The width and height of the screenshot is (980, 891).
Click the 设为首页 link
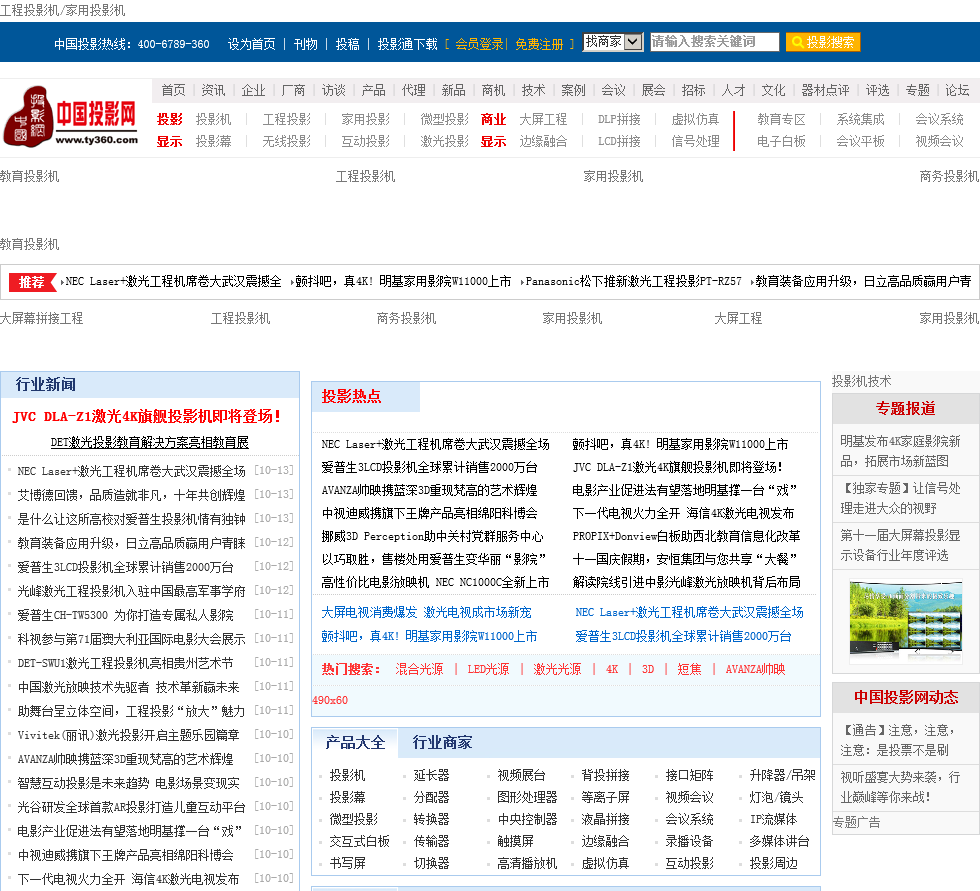click(x=251, y=44)
